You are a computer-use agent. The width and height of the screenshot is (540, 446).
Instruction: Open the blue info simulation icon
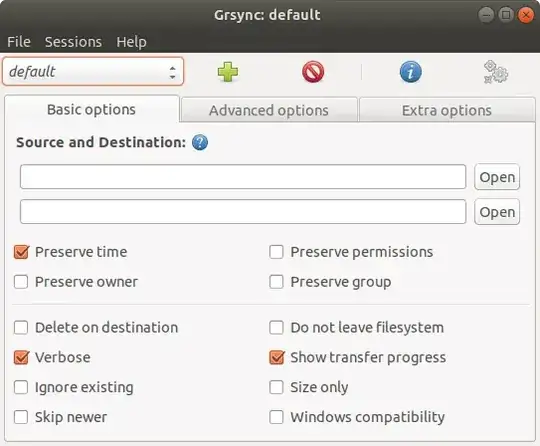(x=411, y=72)
